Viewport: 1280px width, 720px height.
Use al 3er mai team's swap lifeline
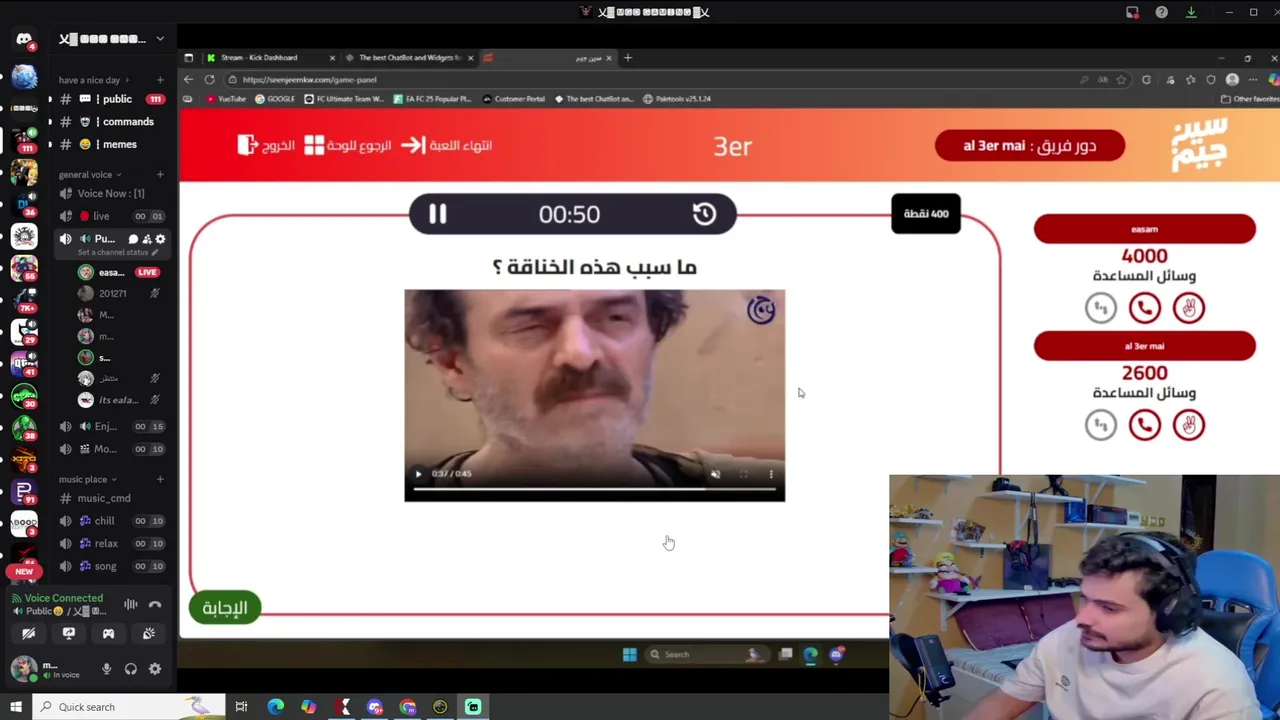point(1101,425)
